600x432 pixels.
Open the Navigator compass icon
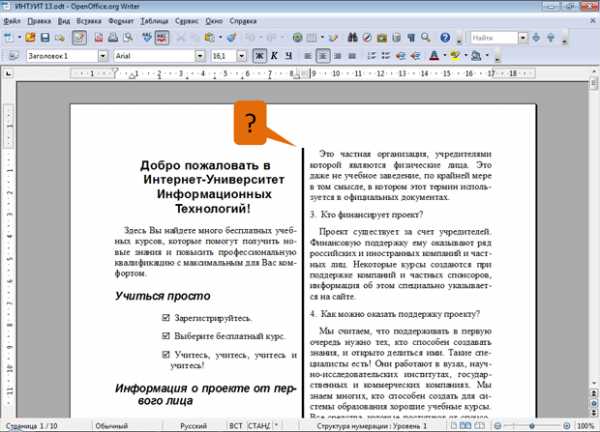(x=367, y=37)
